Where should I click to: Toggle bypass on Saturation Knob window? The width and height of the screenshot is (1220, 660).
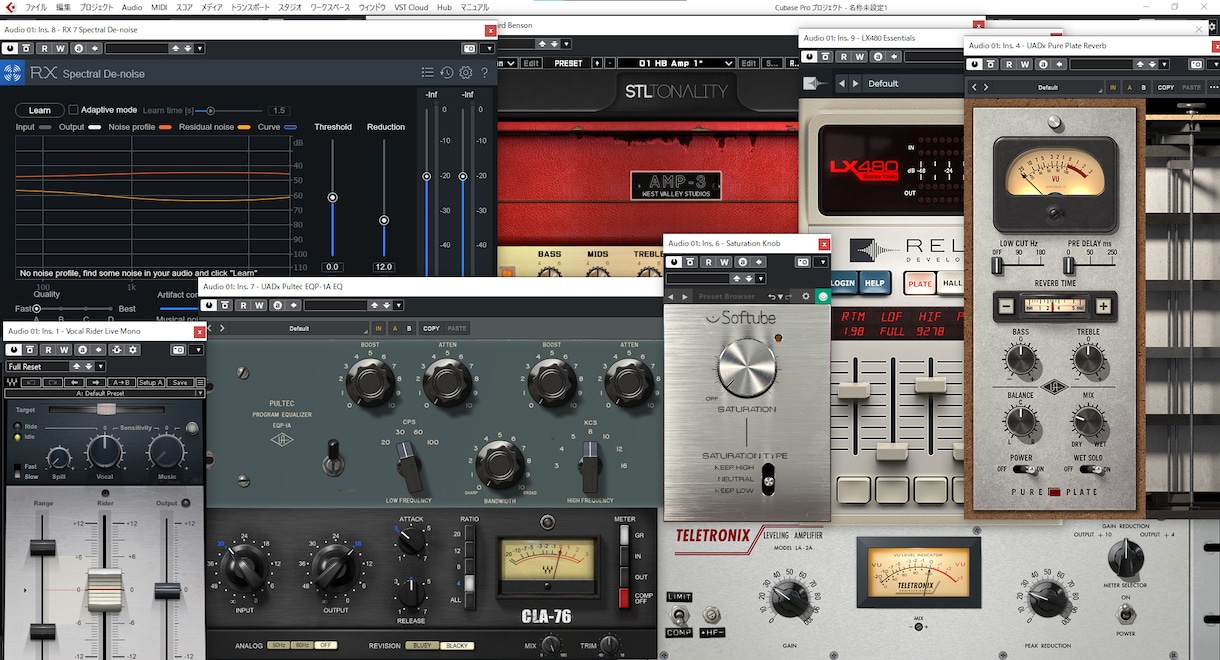pyautogui.click(x=675, y=262)
